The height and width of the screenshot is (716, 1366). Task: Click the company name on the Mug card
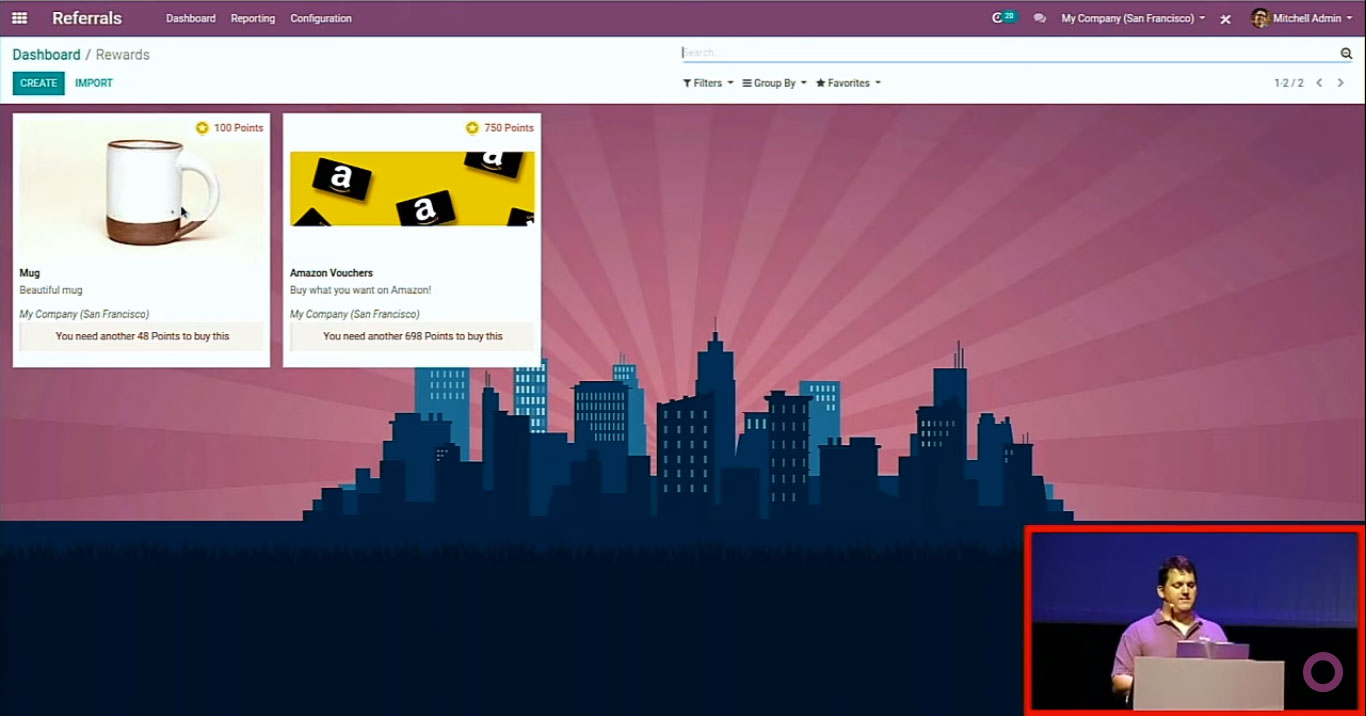[84, 314]
